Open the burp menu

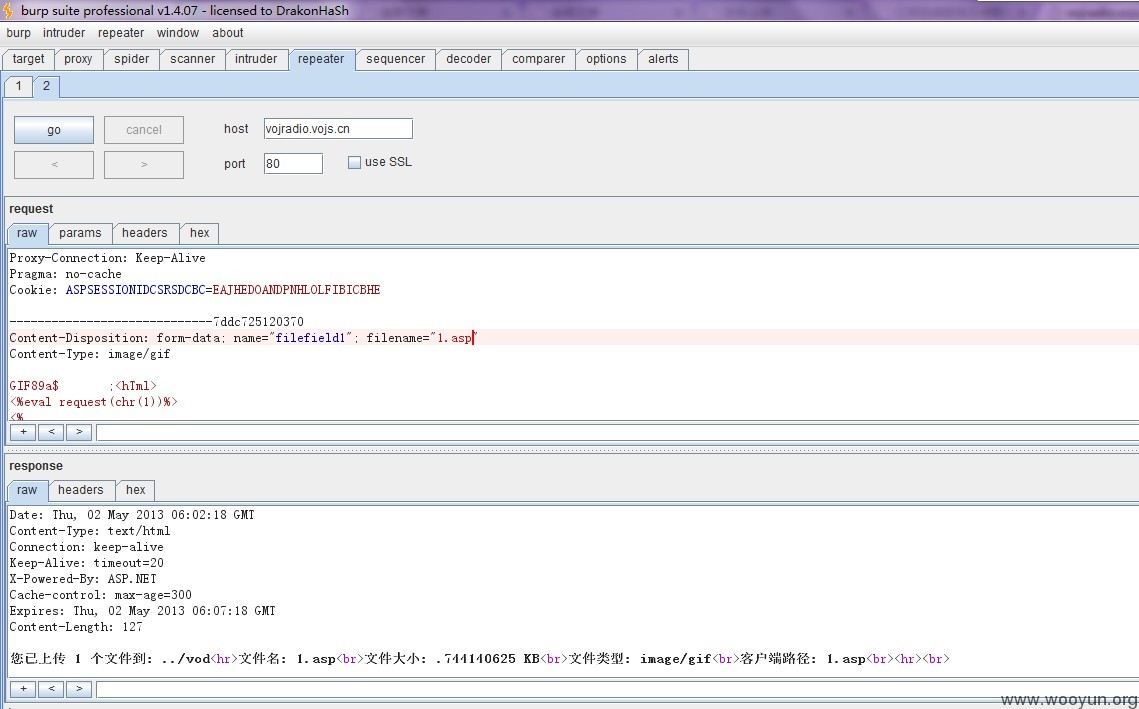point(18,33)
